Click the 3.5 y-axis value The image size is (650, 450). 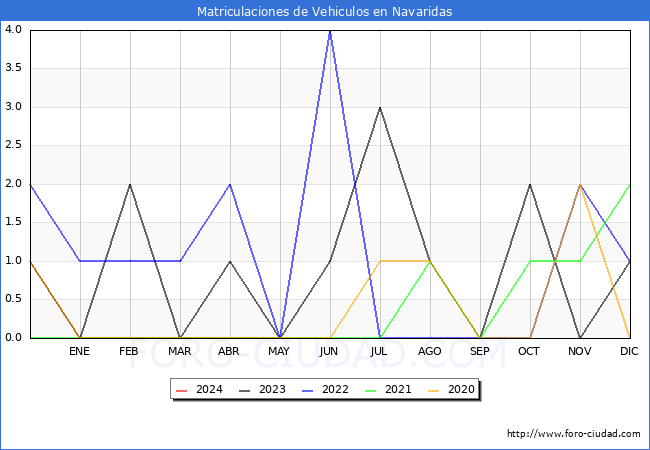click(x=13, y=68)
